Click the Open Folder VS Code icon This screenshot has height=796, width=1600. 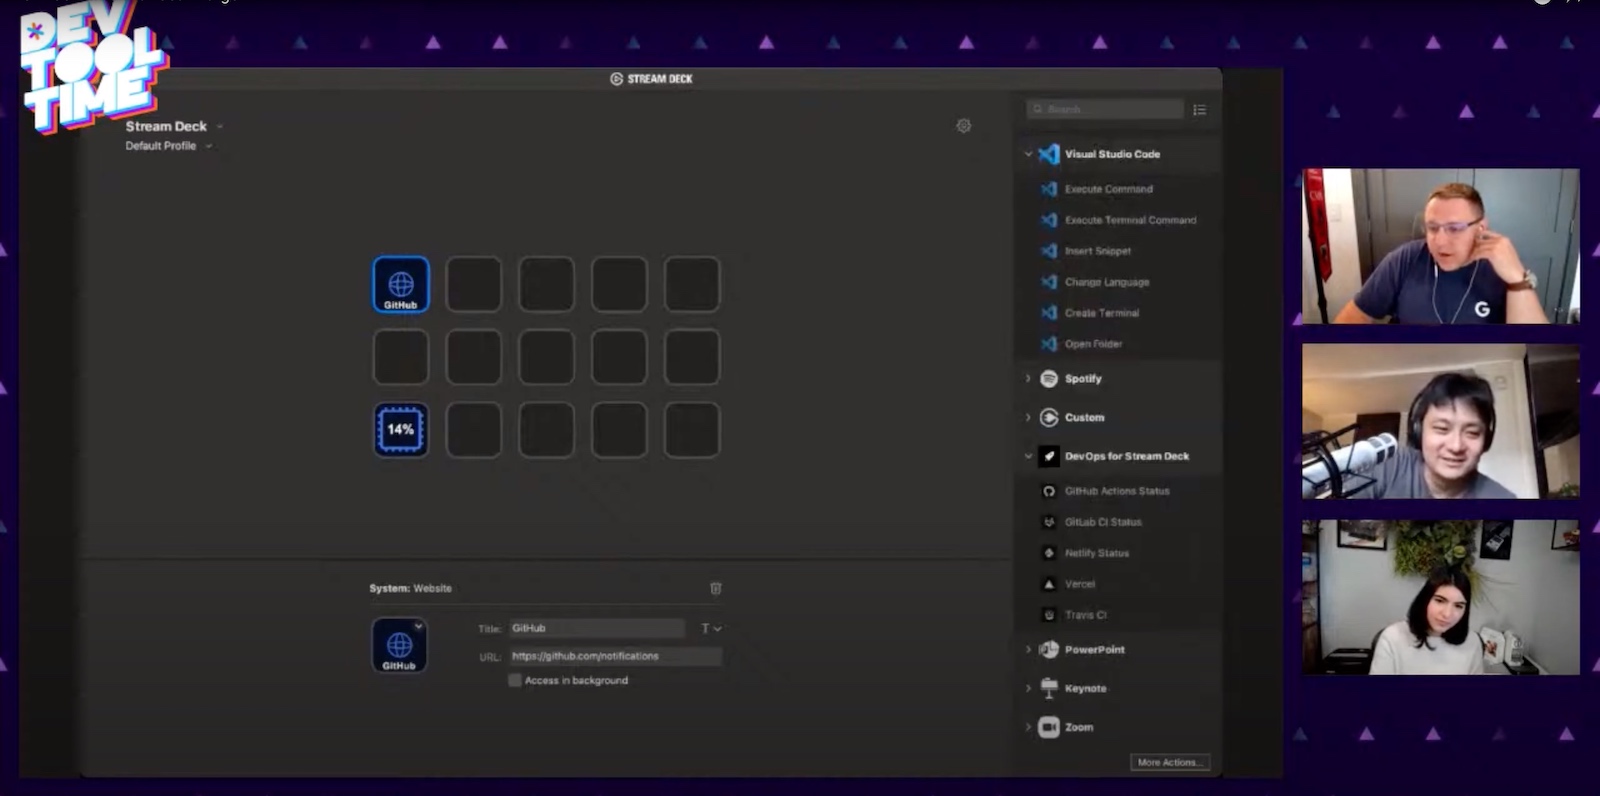[x=1049, y=344]
